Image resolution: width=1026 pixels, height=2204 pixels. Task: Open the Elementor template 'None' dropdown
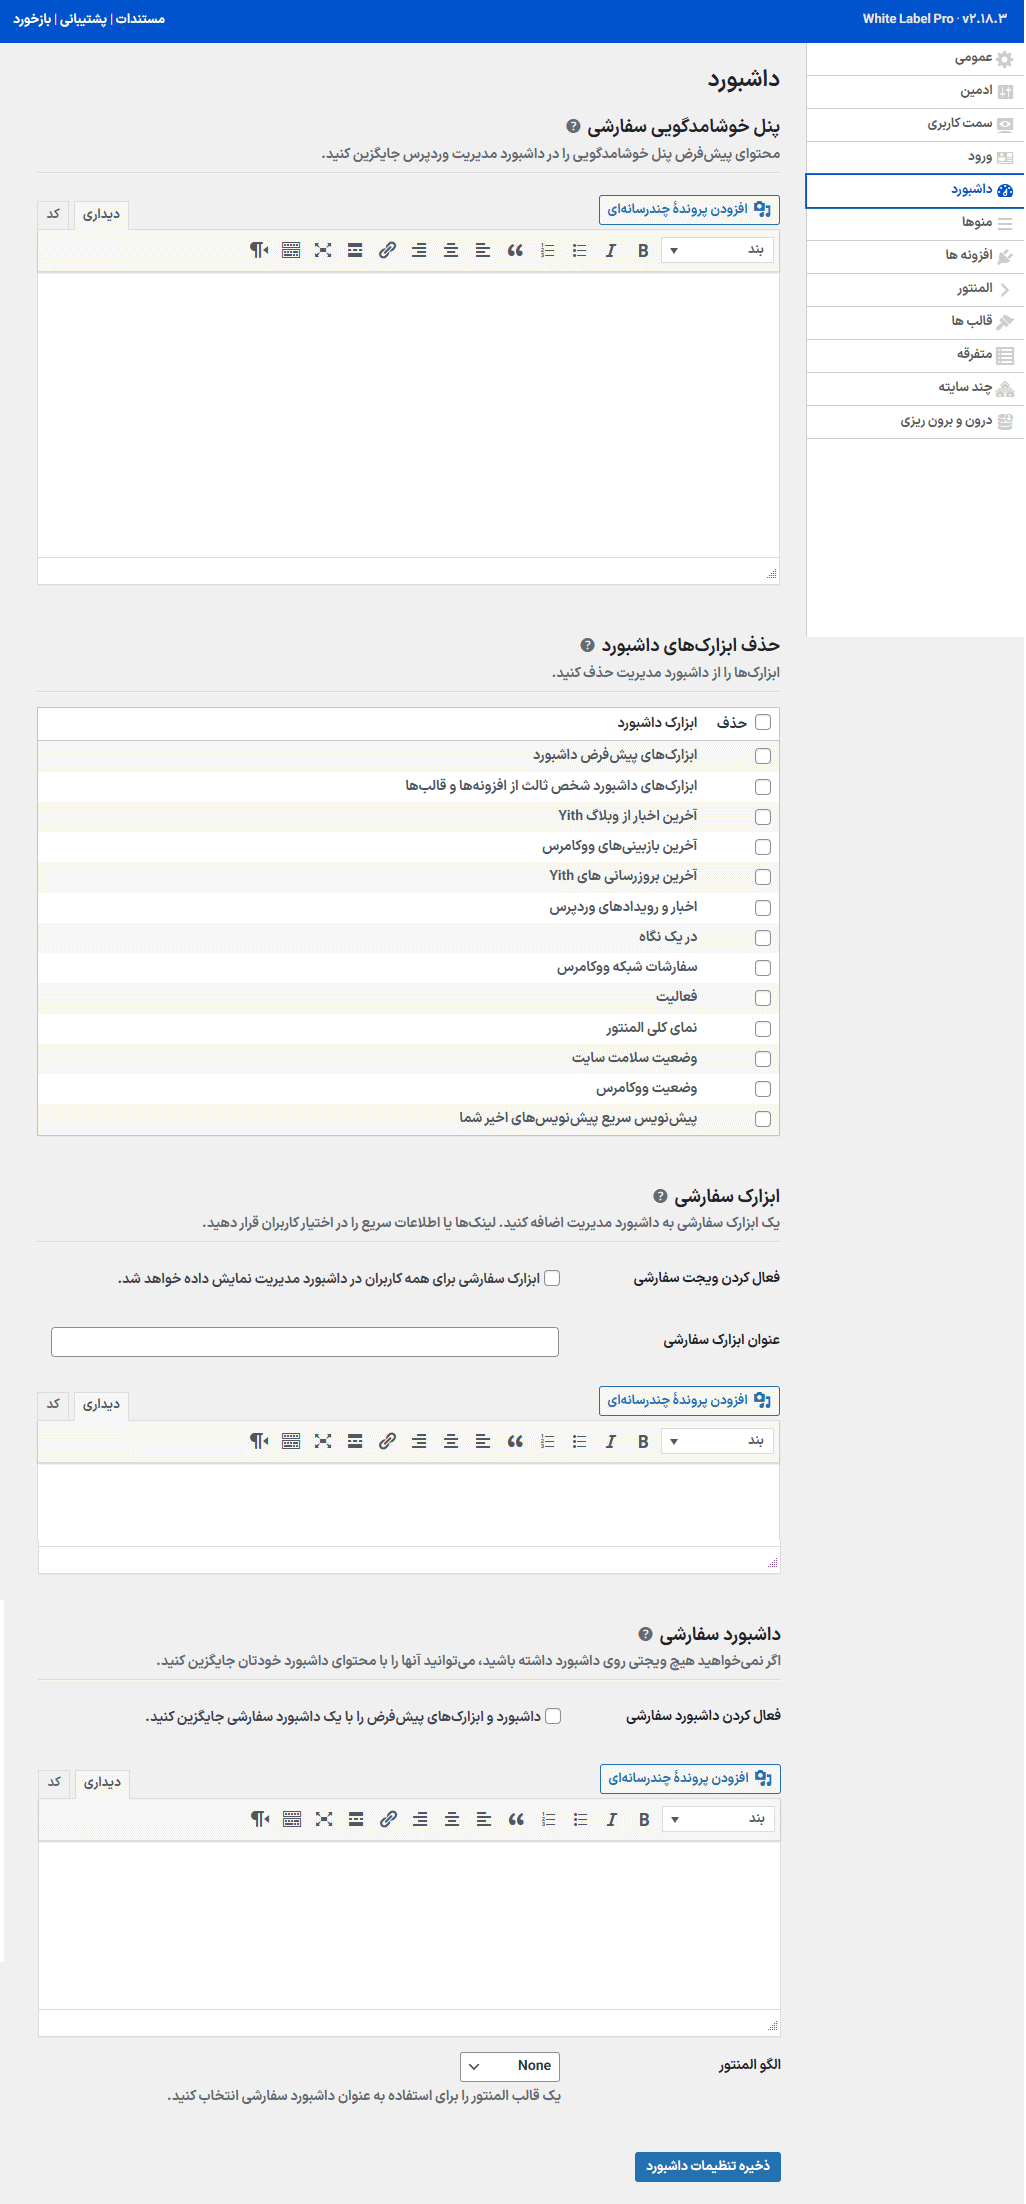(x=510, y=2066)
